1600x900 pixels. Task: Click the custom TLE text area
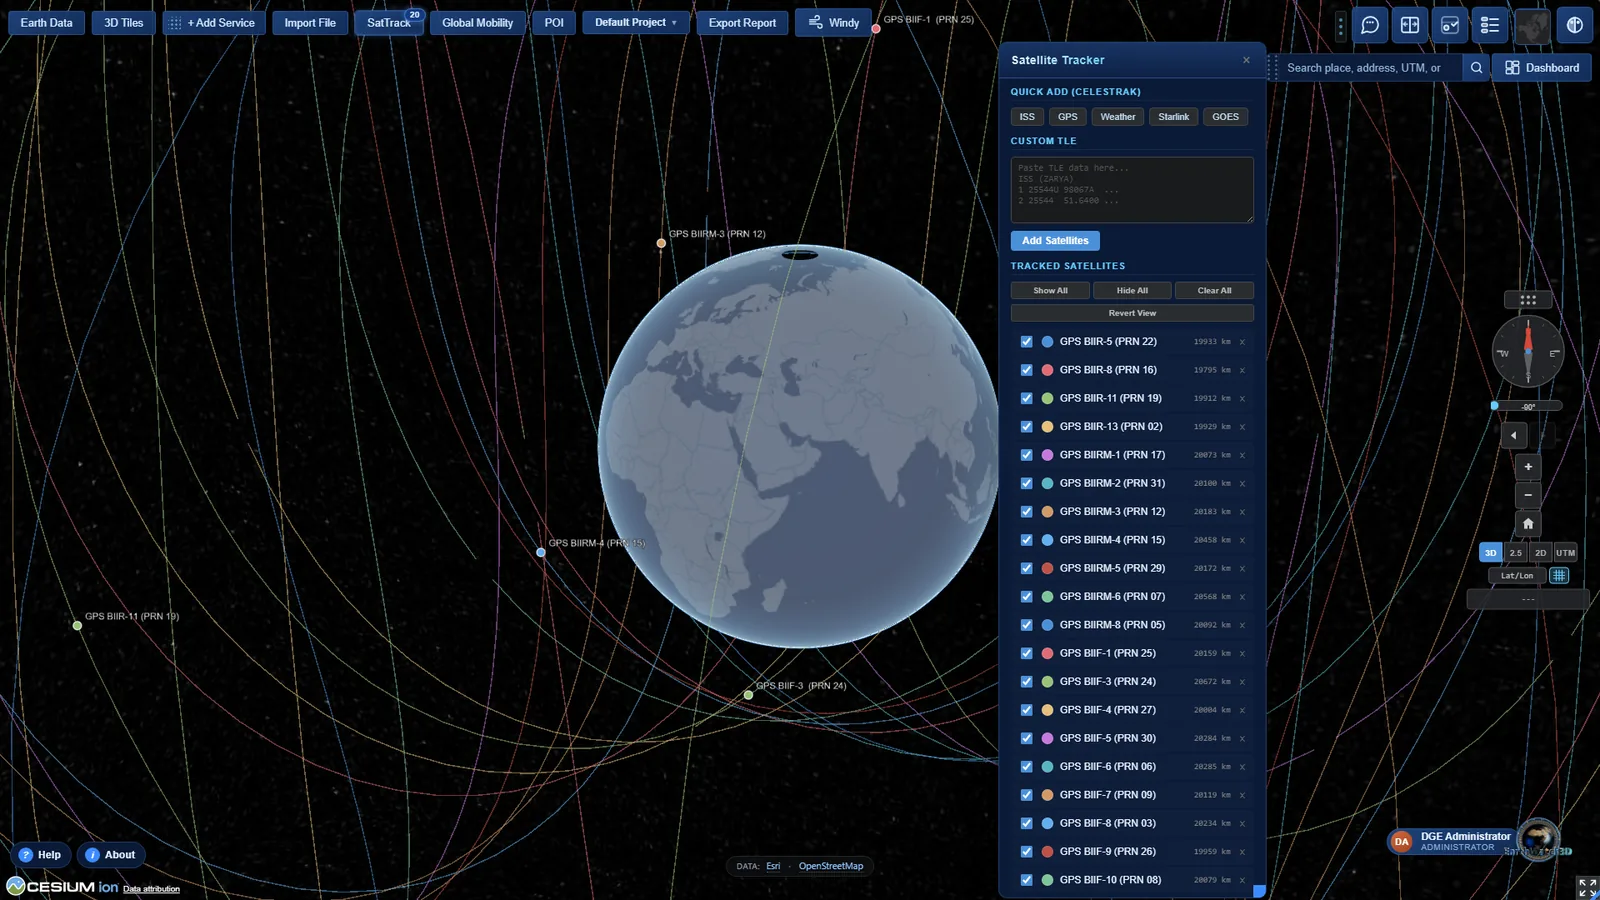[1132, 189]
